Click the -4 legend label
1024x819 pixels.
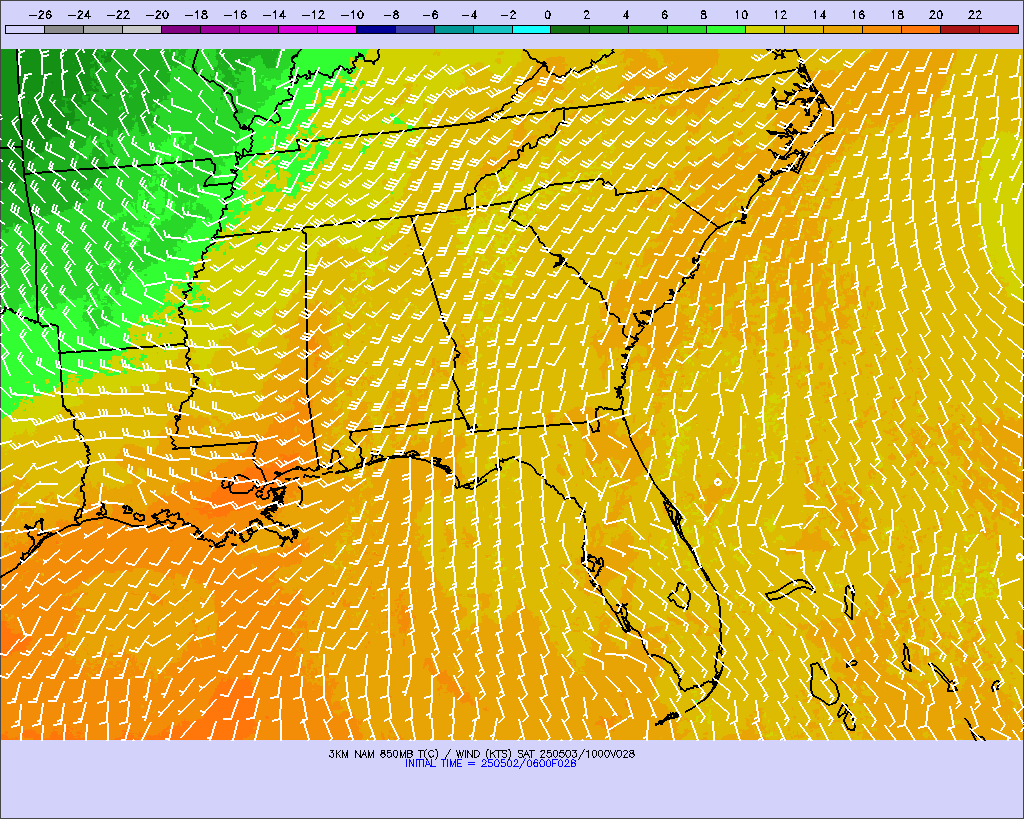[x=469, y=15]
